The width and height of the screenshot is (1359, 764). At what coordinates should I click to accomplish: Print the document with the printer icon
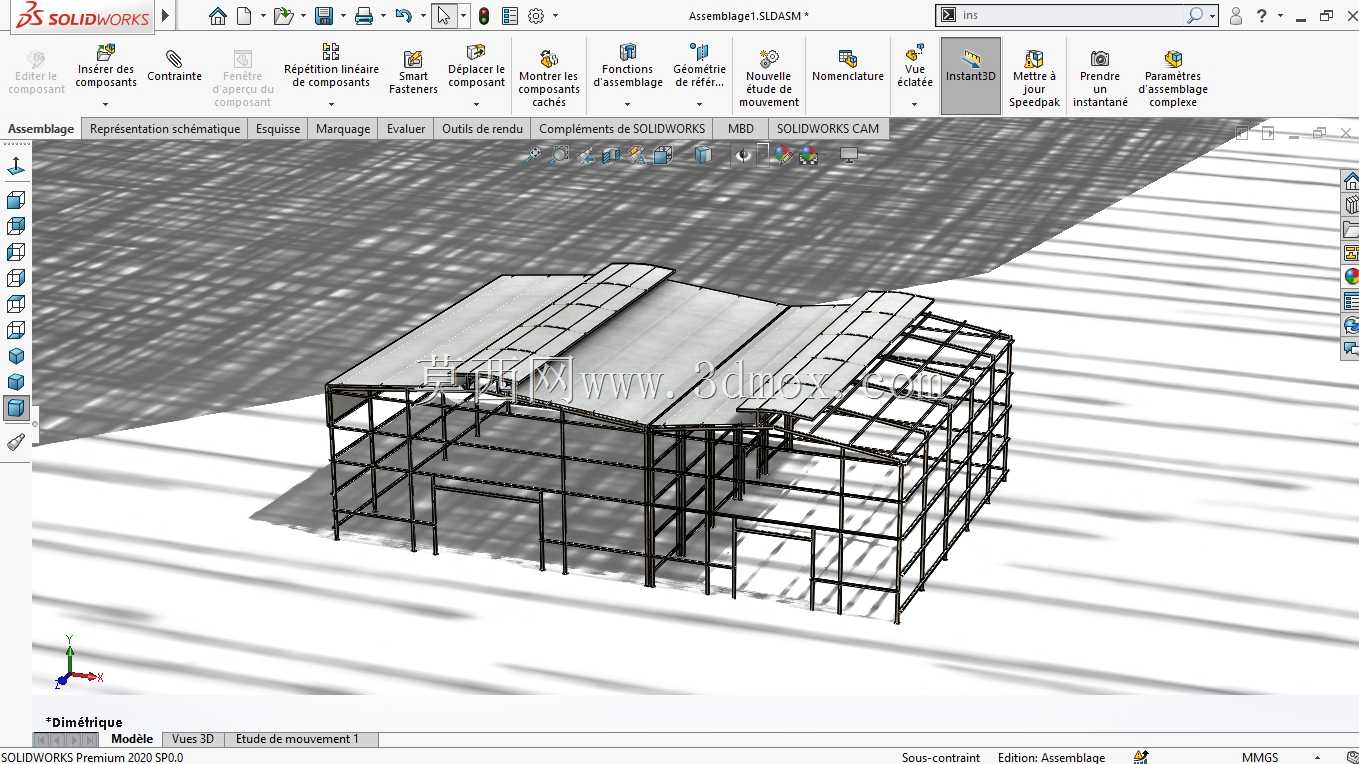coord(364,16)
